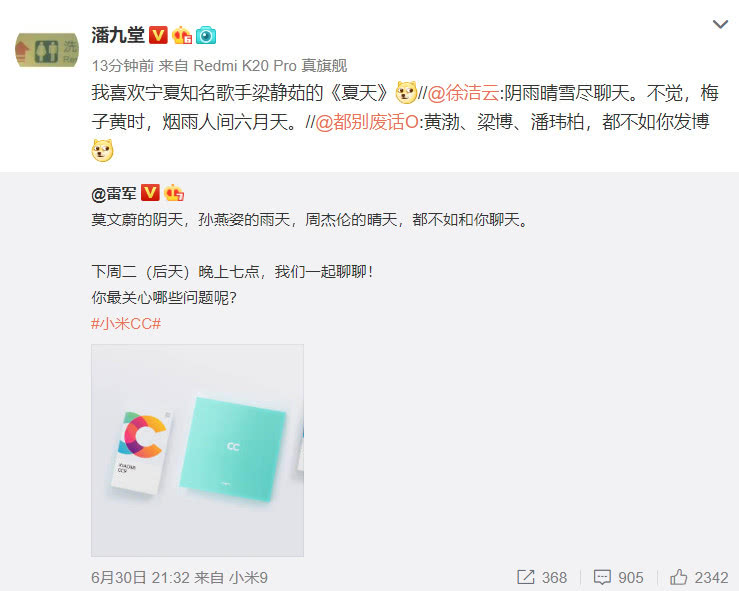Open the @都别废话O mention link
This screenshot has height=591, width=739.
366,123
